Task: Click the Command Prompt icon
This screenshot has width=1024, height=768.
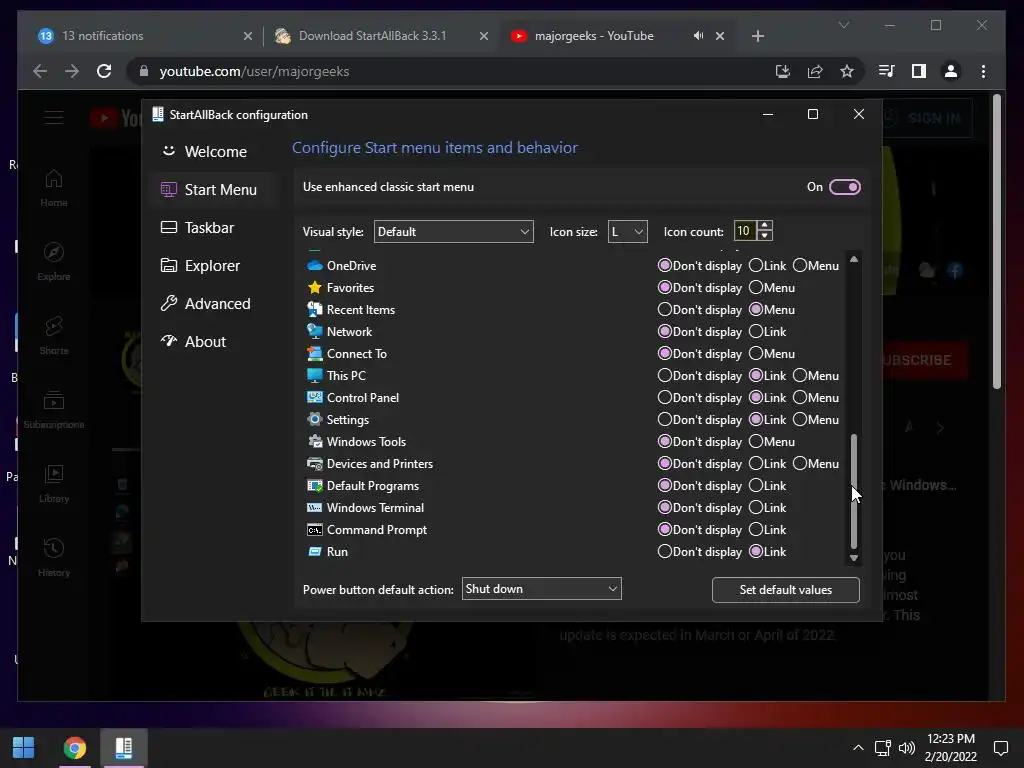Action: point(315,530)
